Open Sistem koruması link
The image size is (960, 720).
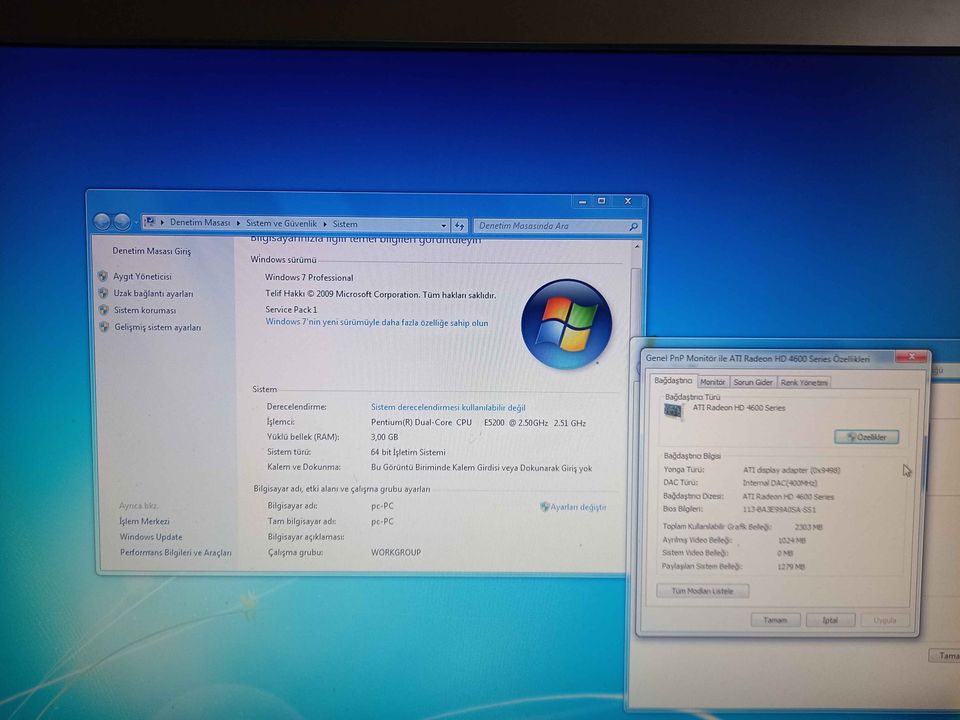pos(144,310)
